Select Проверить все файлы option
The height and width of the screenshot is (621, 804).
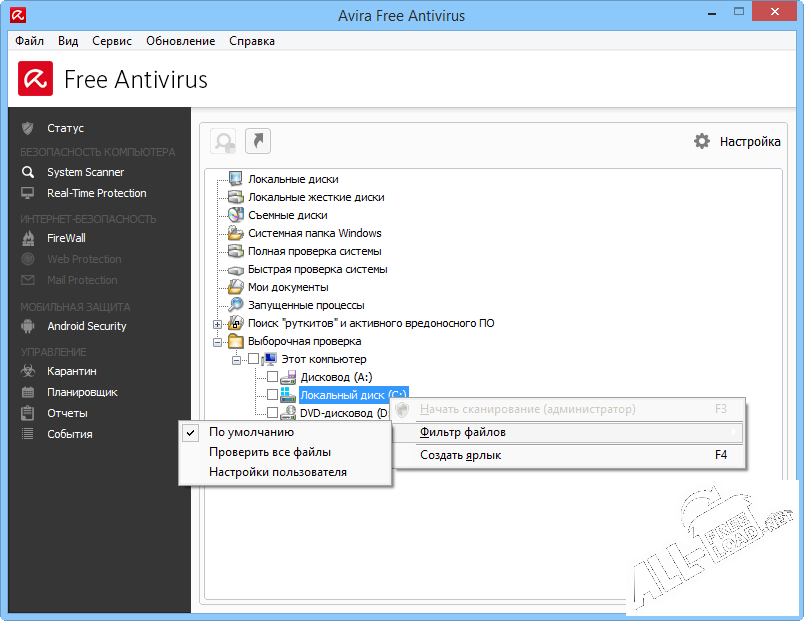pos(269,452)
